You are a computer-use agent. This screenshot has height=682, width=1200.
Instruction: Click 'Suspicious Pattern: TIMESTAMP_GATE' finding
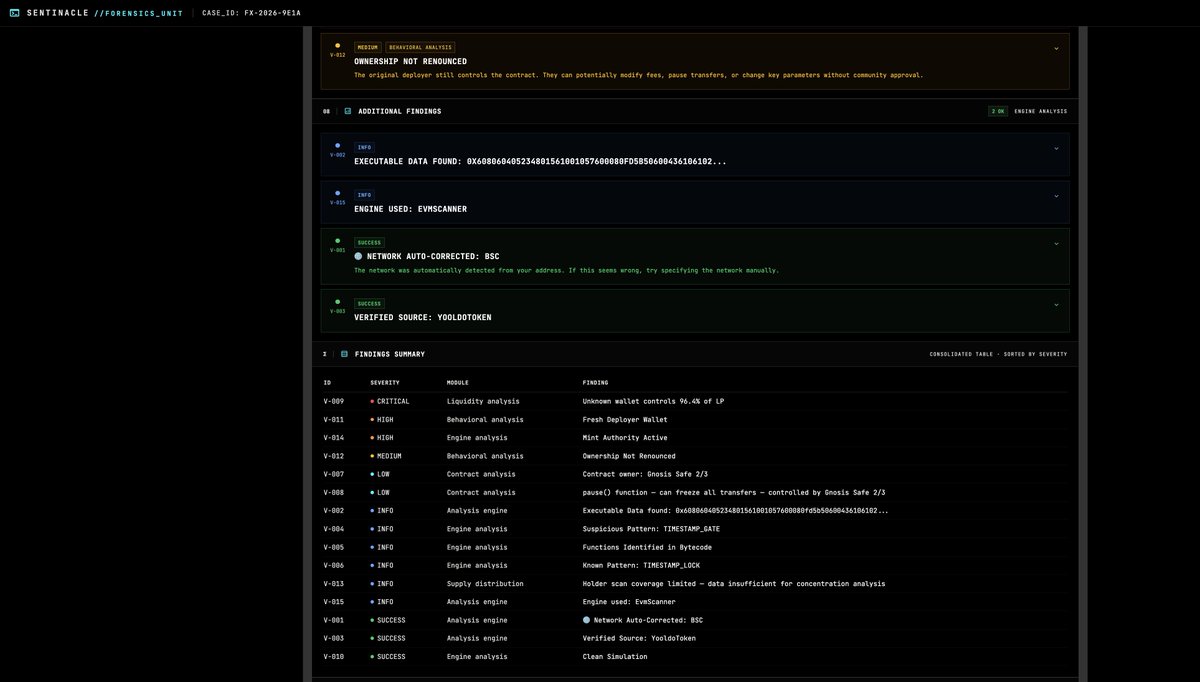[651, 529]
